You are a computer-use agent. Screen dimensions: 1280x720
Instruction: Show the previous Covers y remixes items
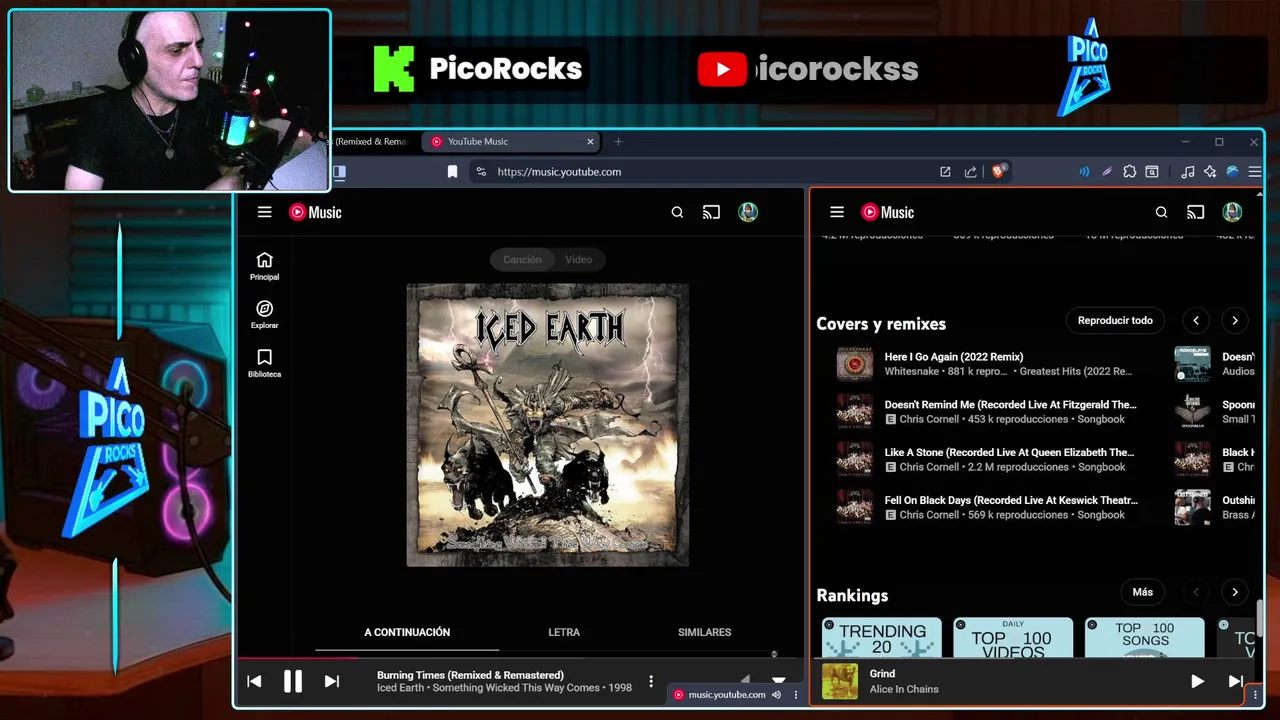(1196, 321)
